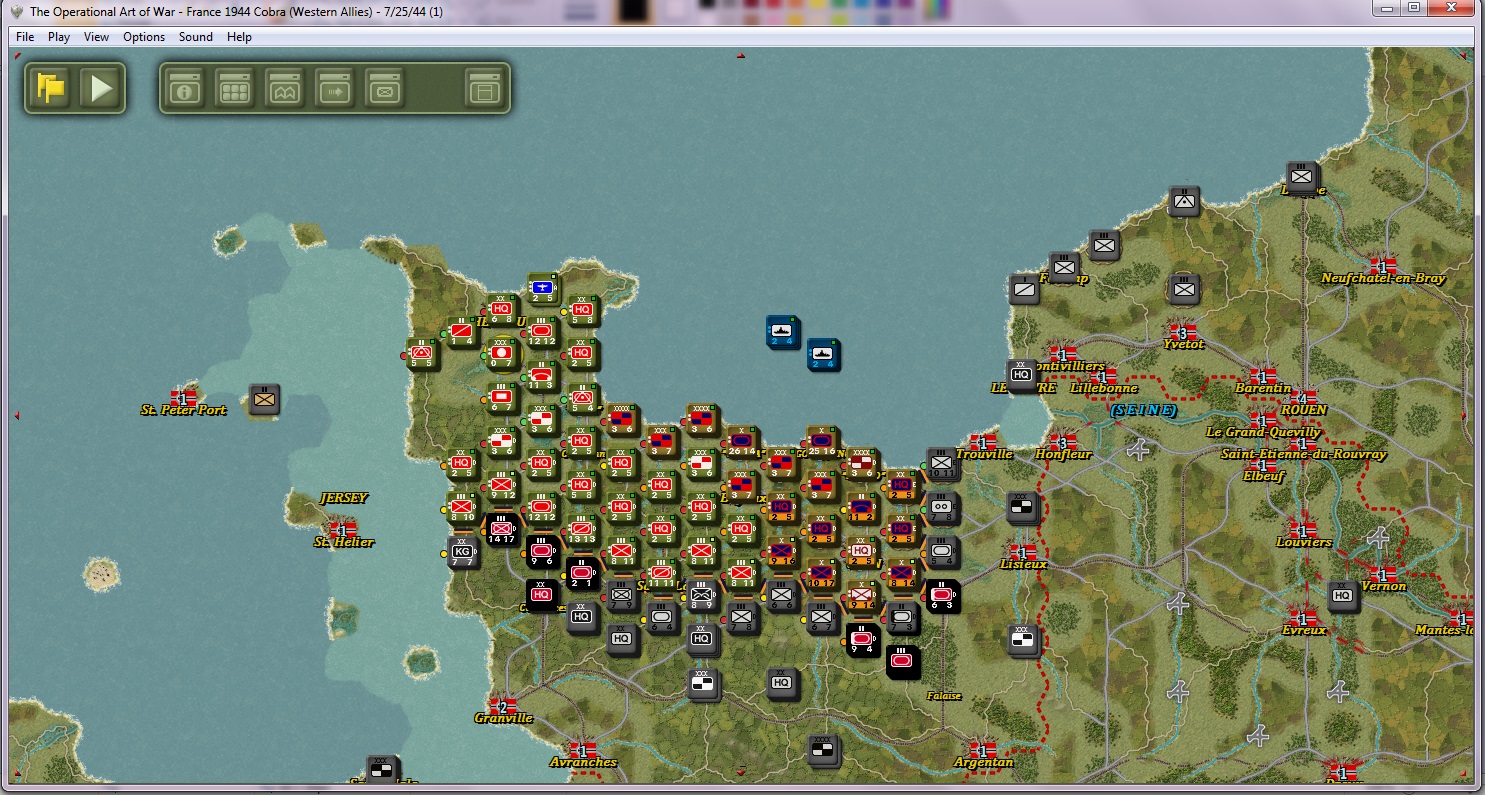Click the Falaise town label
Screen dimensions: 1485x795
(943, 696)
